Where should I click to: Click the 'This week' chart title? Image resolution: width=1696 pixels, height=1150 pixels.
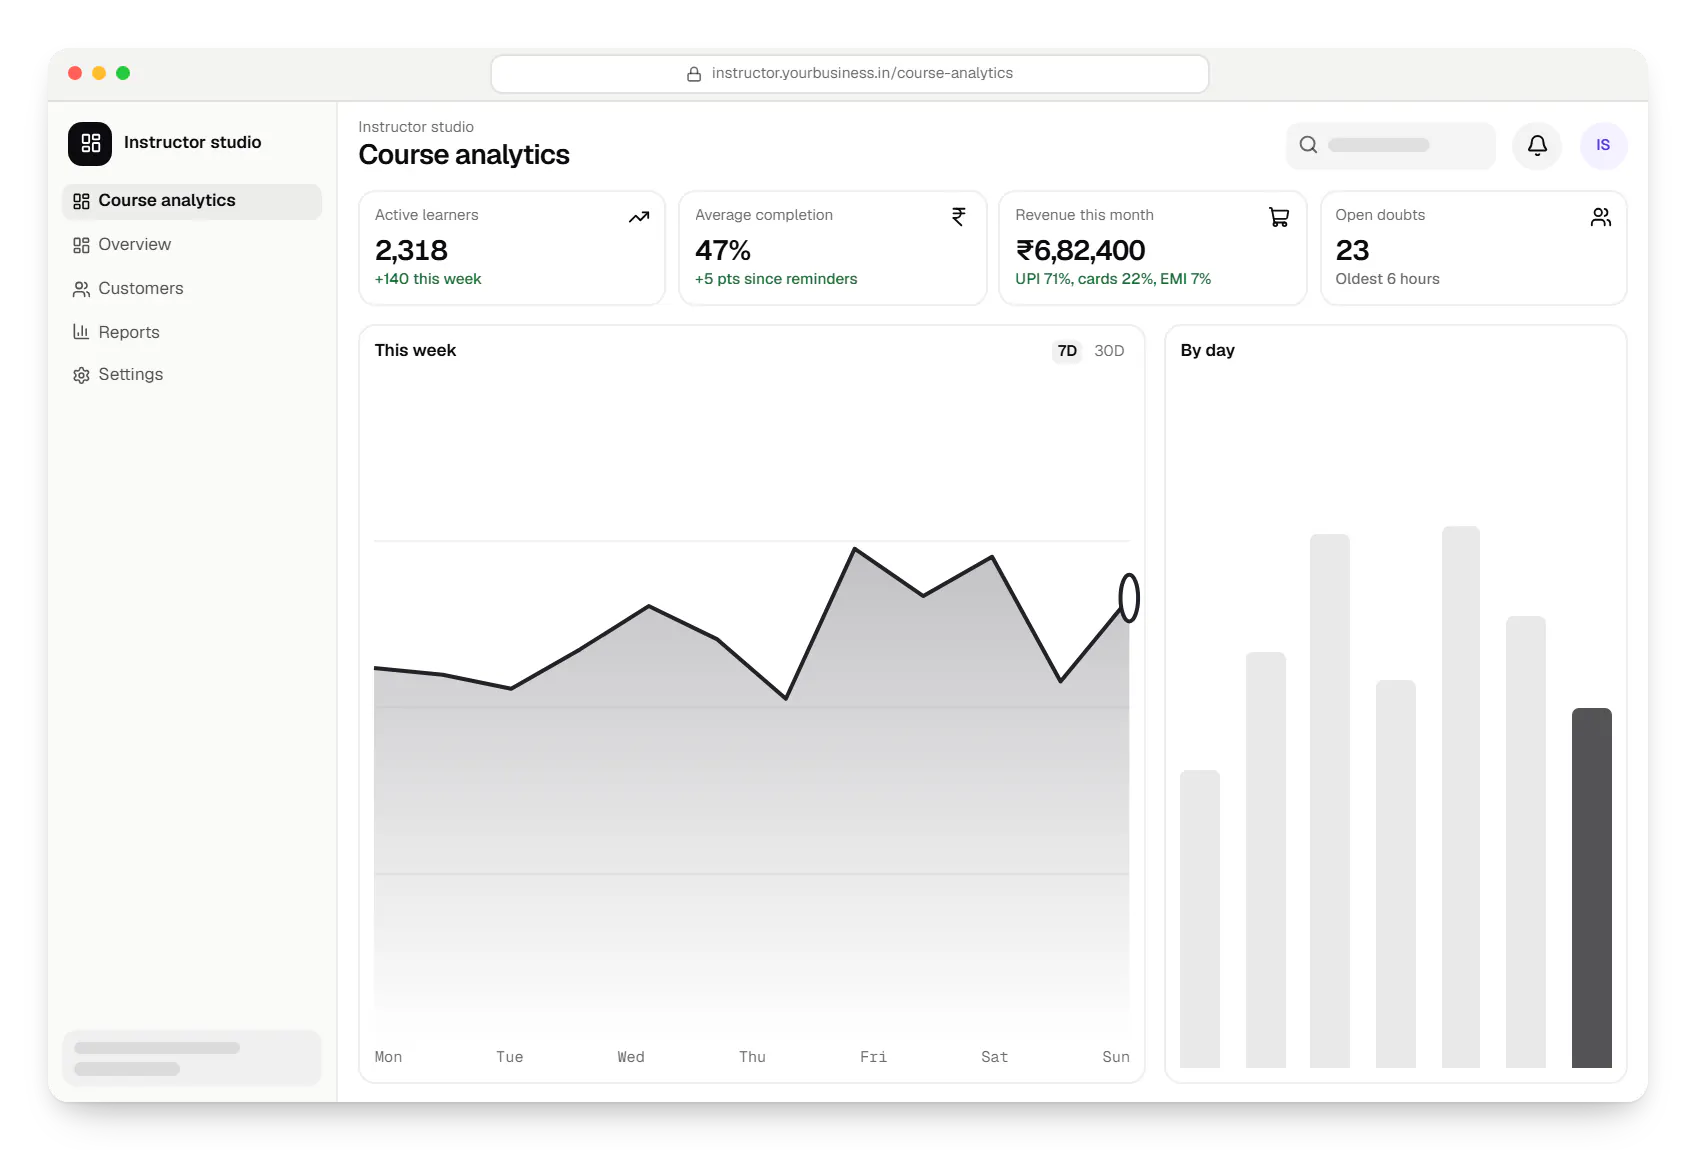(415, 351)
